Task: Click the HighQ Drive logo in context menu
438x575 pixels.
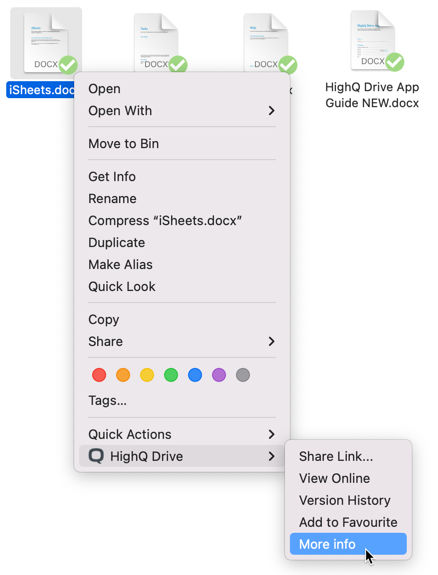Action: pos(96,456)
